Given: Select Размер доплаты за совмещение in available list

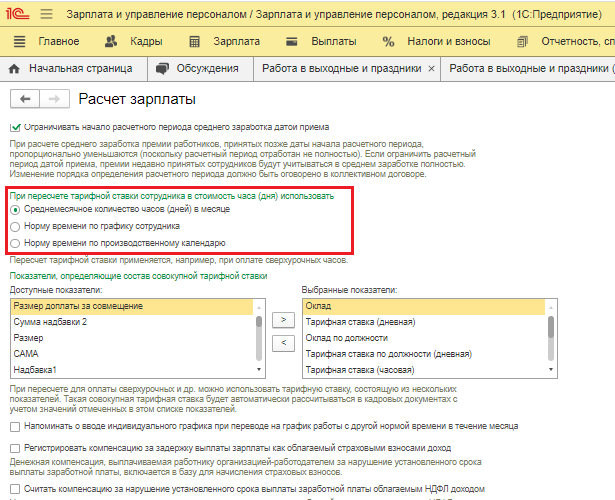Looking at the screenshot, I should tap(133, 306).
